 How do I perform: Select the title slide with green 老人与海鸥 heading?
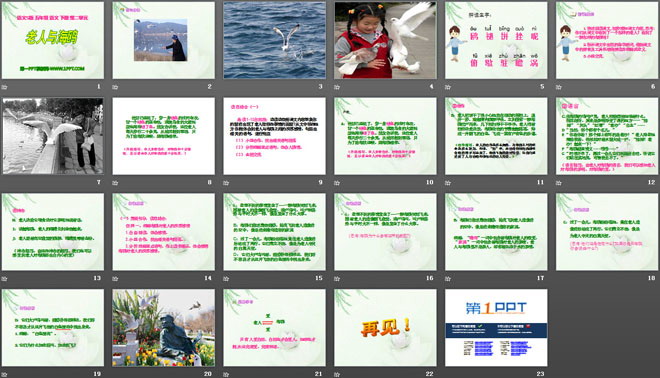pos(53,40)
